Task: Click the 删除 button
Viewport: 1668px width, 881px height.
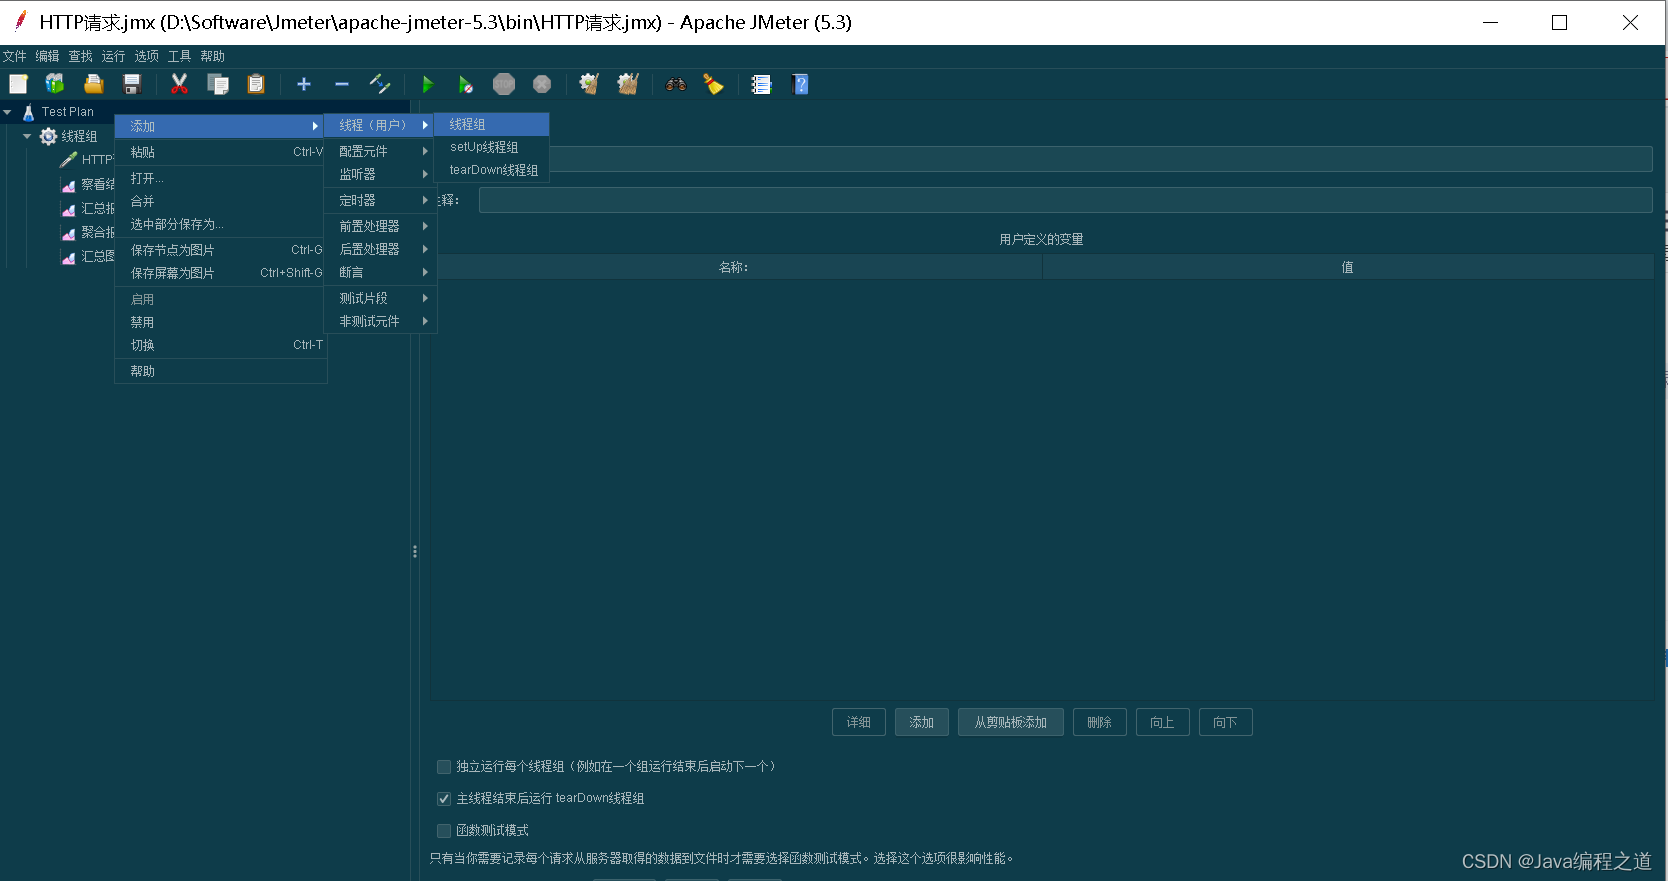Action: tap(1100, 722)
